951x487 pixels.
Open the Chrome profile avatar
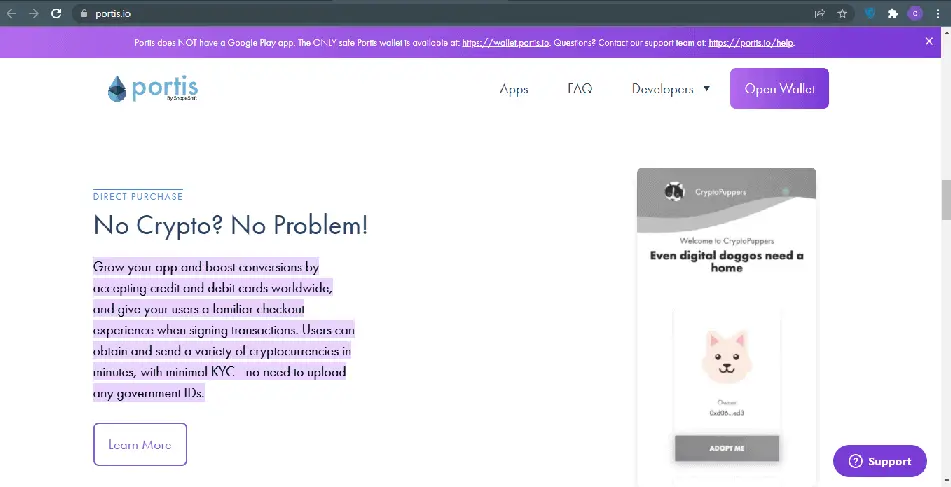click(915, 13)
